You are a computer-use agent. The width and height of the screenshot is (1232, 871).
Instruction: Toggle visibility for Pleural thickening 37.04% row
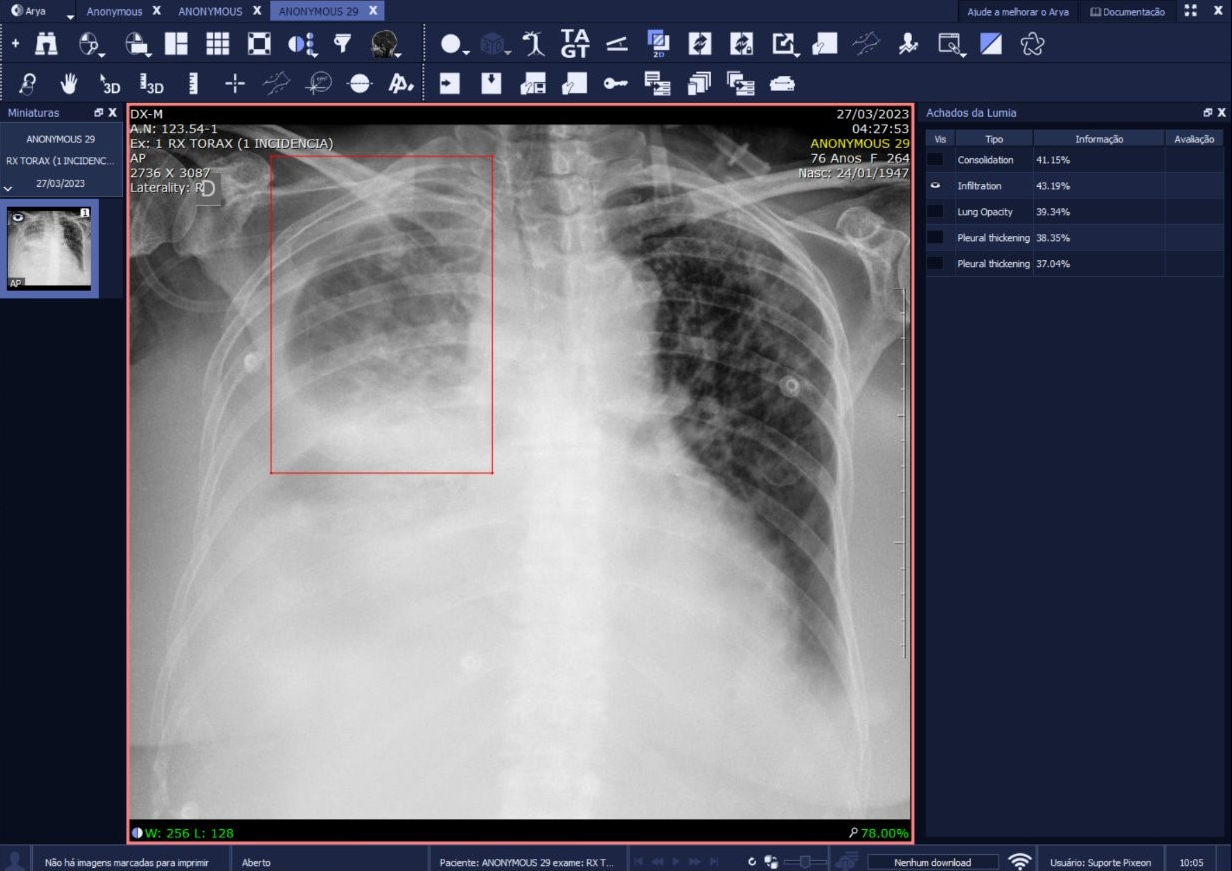[x=935, y=263]
